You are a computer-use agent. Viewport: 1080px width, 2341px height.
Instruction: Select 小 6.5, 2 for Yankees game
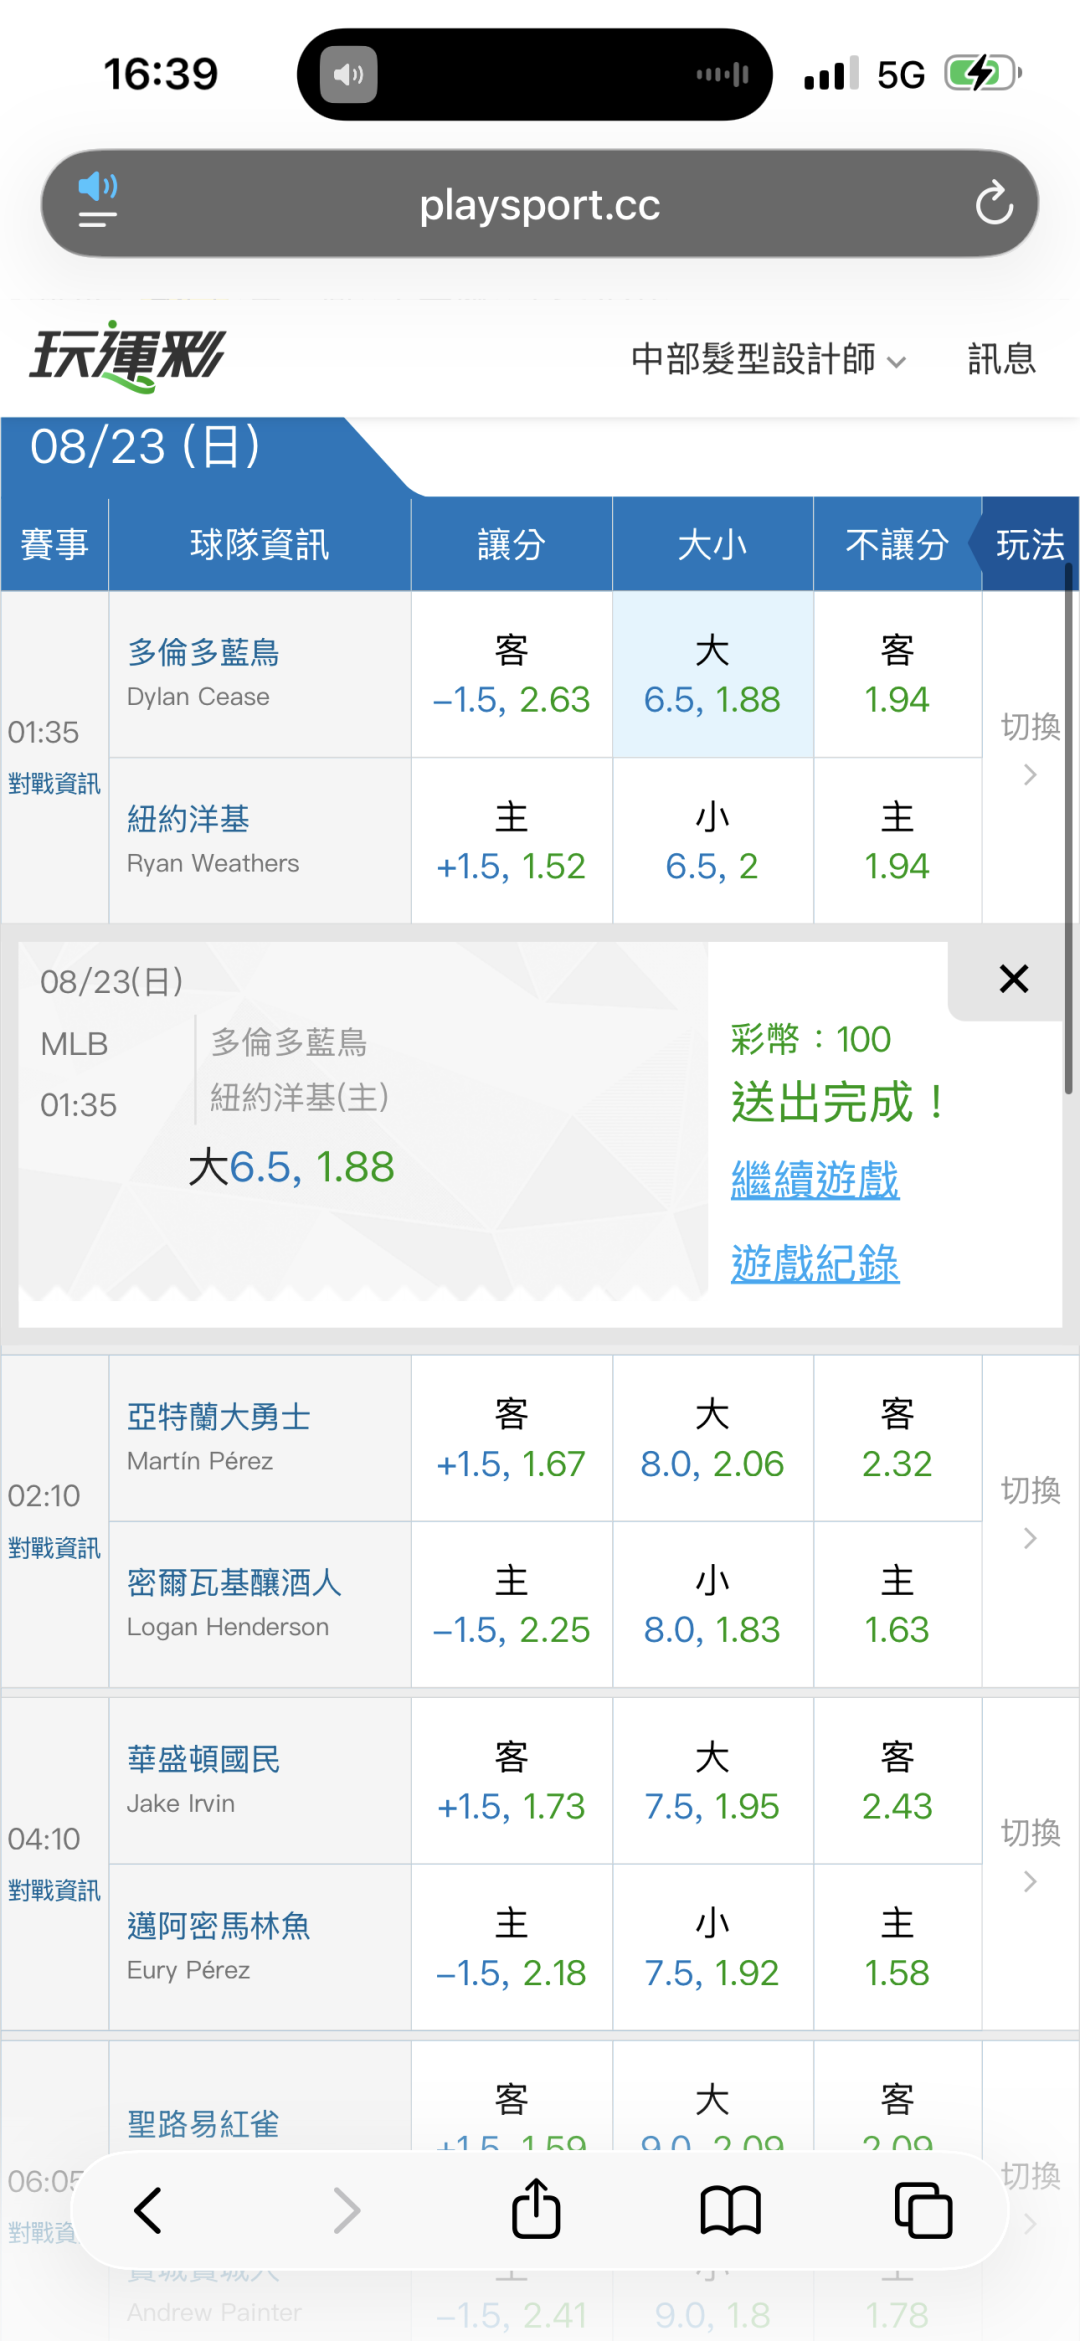point(713,841)
